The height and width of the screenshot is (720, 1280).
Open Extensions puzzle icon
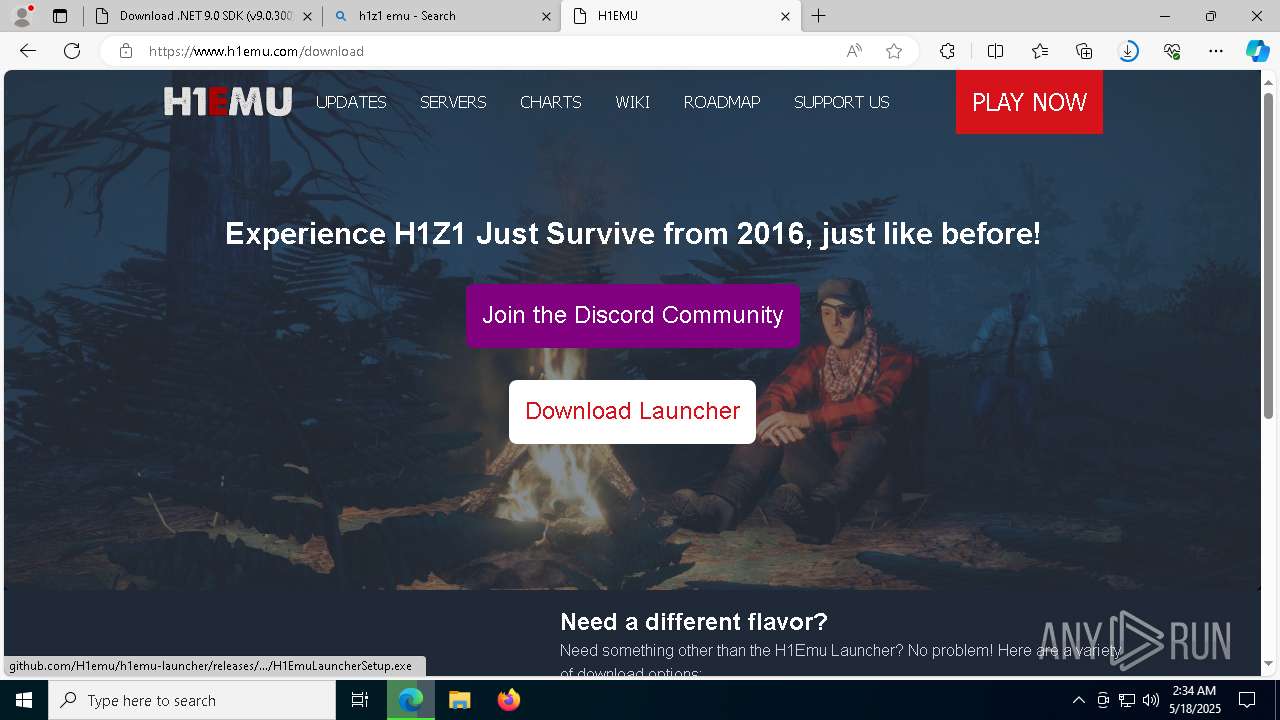click(948, 51)
